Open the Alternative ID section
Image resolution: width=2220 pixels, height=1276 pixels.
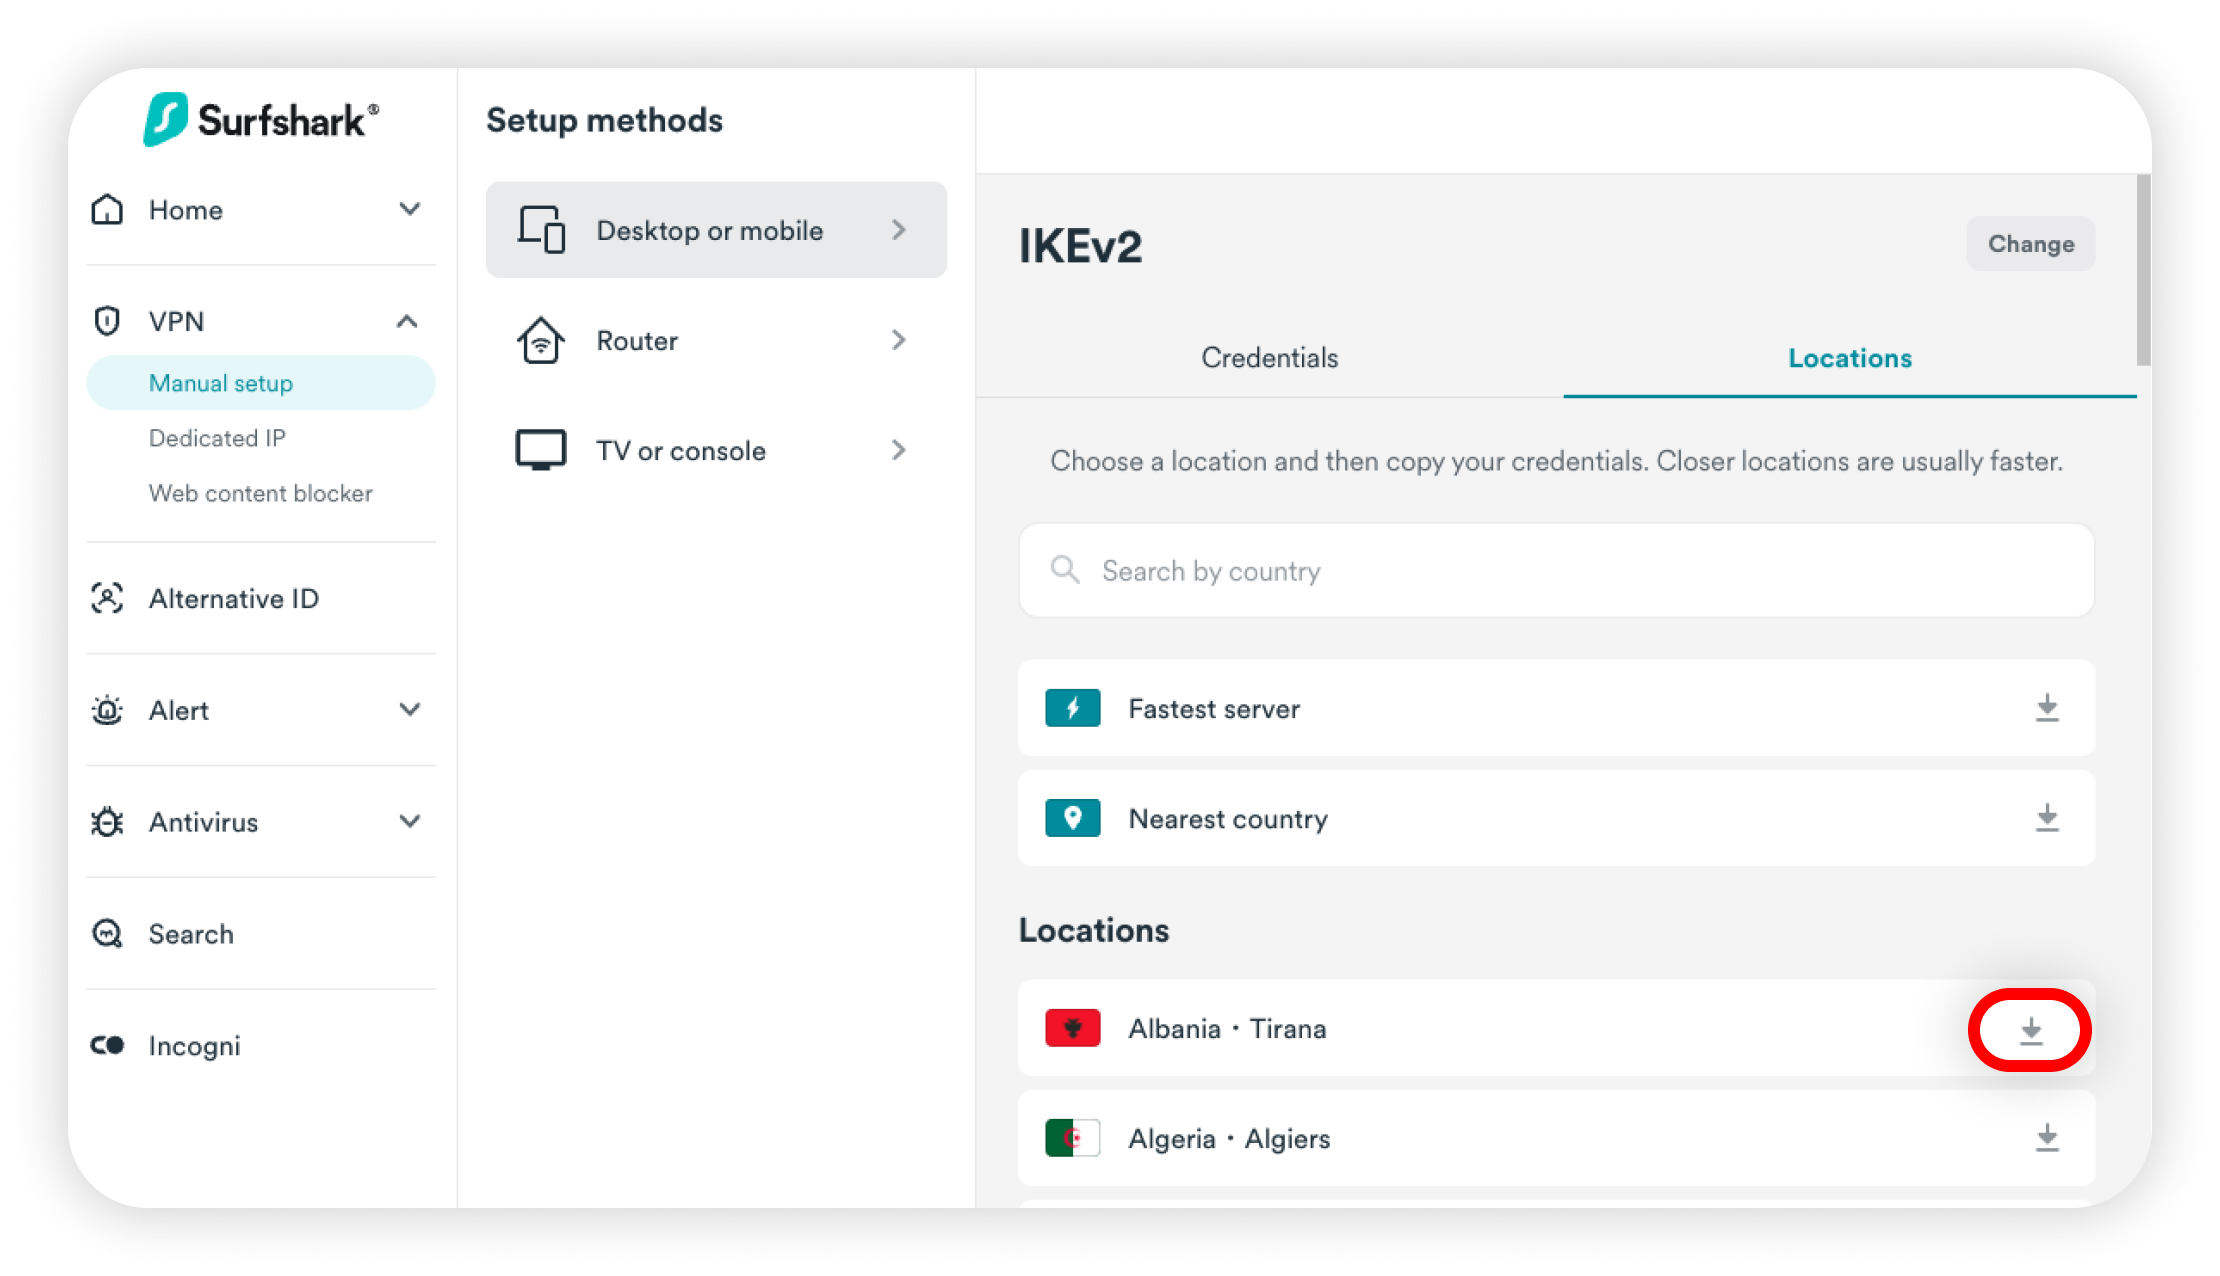pyautogui.click(x=233, y=599)
